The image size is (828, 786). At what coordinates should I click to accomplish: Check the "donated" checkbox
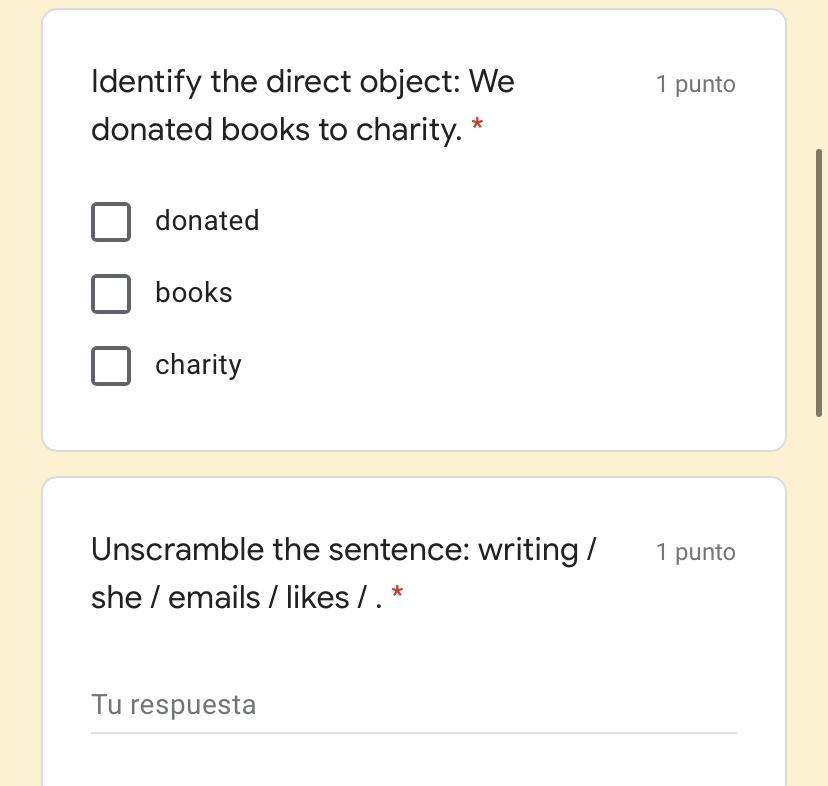click(111, 222)
